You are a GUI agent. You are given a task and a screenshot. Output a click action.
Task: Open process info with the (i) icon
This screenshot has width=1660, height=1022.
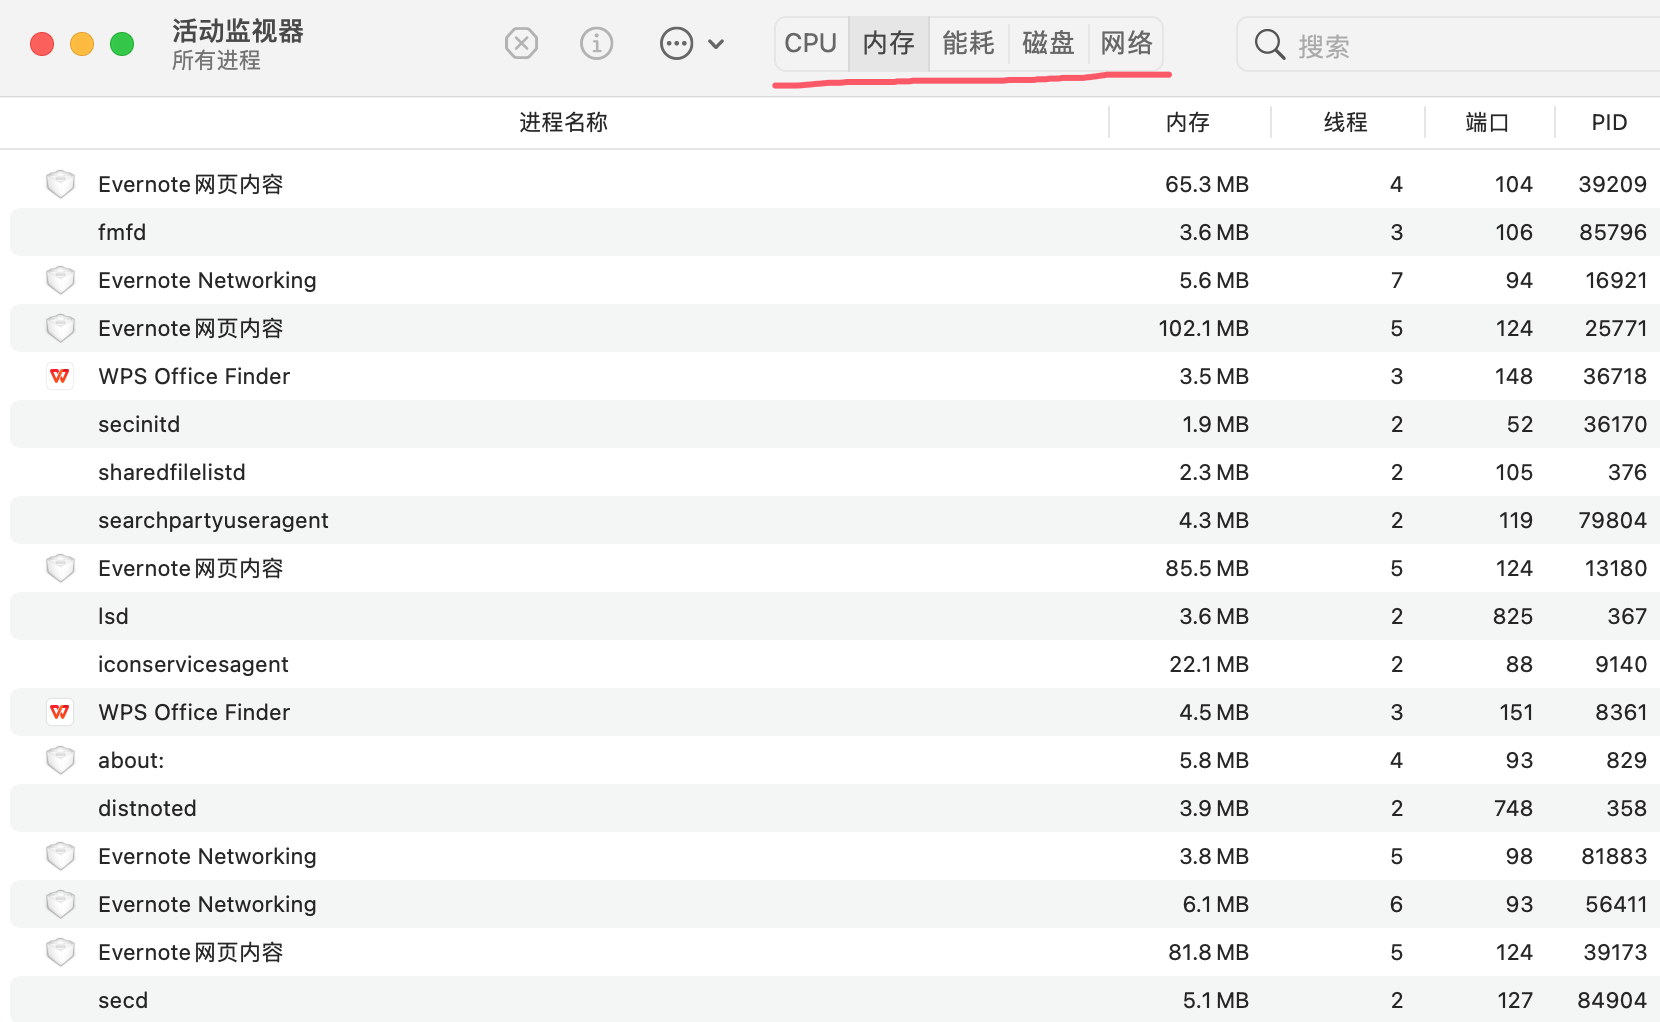pyautogui.click(x=597, y=43)
